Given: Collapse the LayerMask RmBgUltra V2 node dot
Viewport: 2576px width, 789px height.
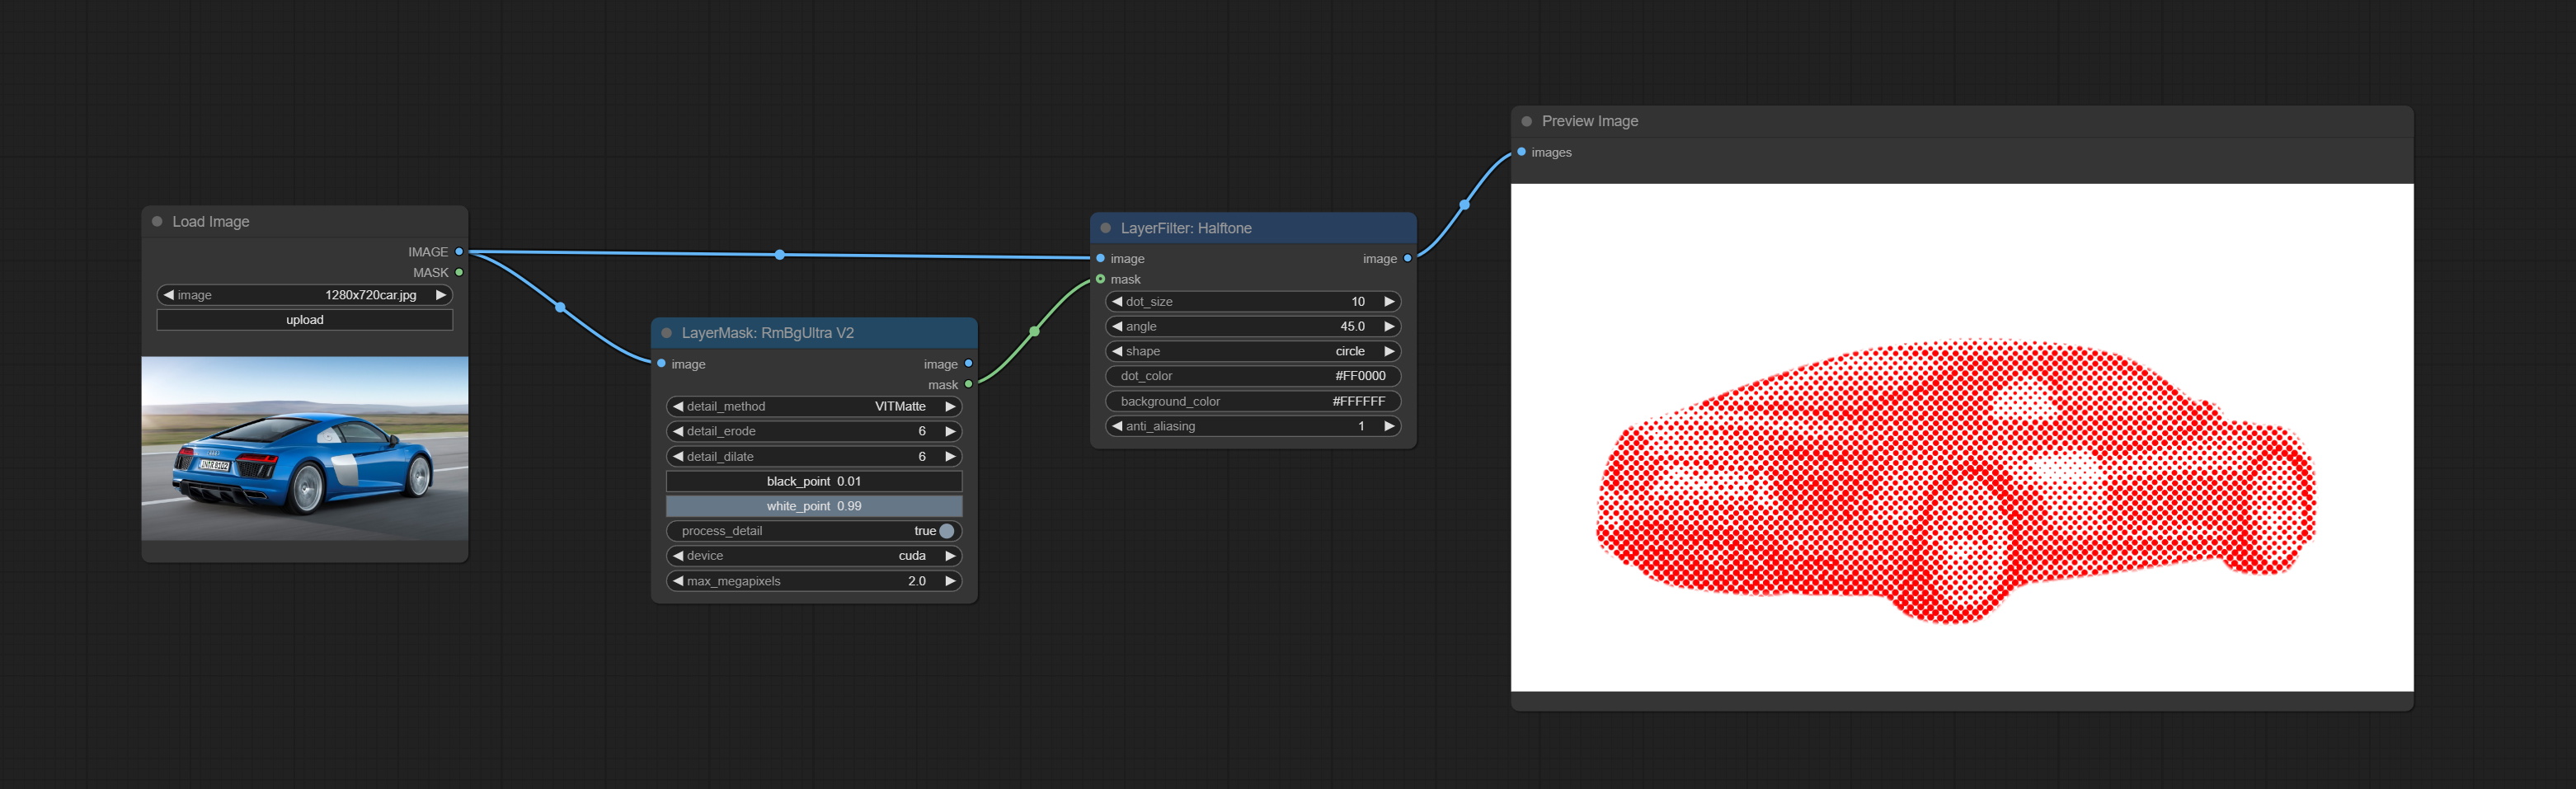Looking at the screenshot, I should pos(667,333).
